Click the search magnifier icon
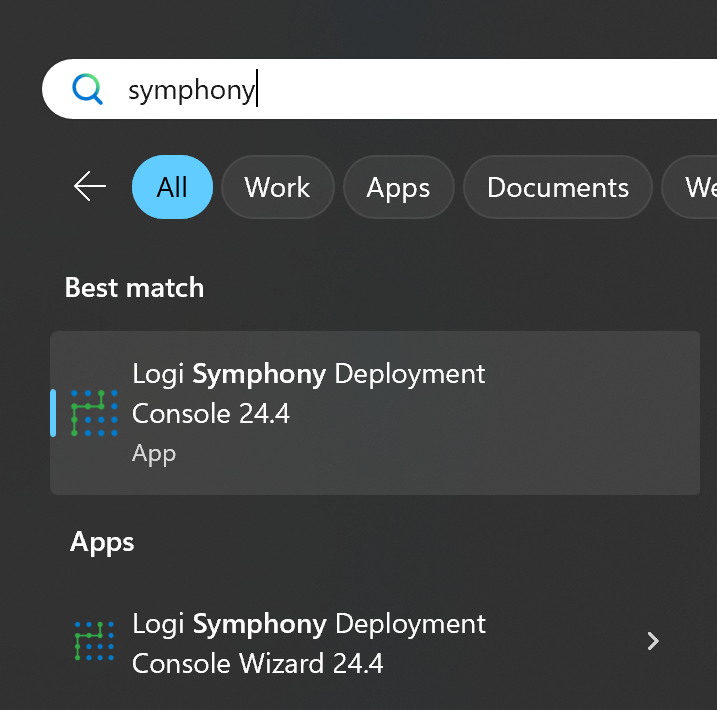This screenshot has height=710, width=717. [88, 90]
